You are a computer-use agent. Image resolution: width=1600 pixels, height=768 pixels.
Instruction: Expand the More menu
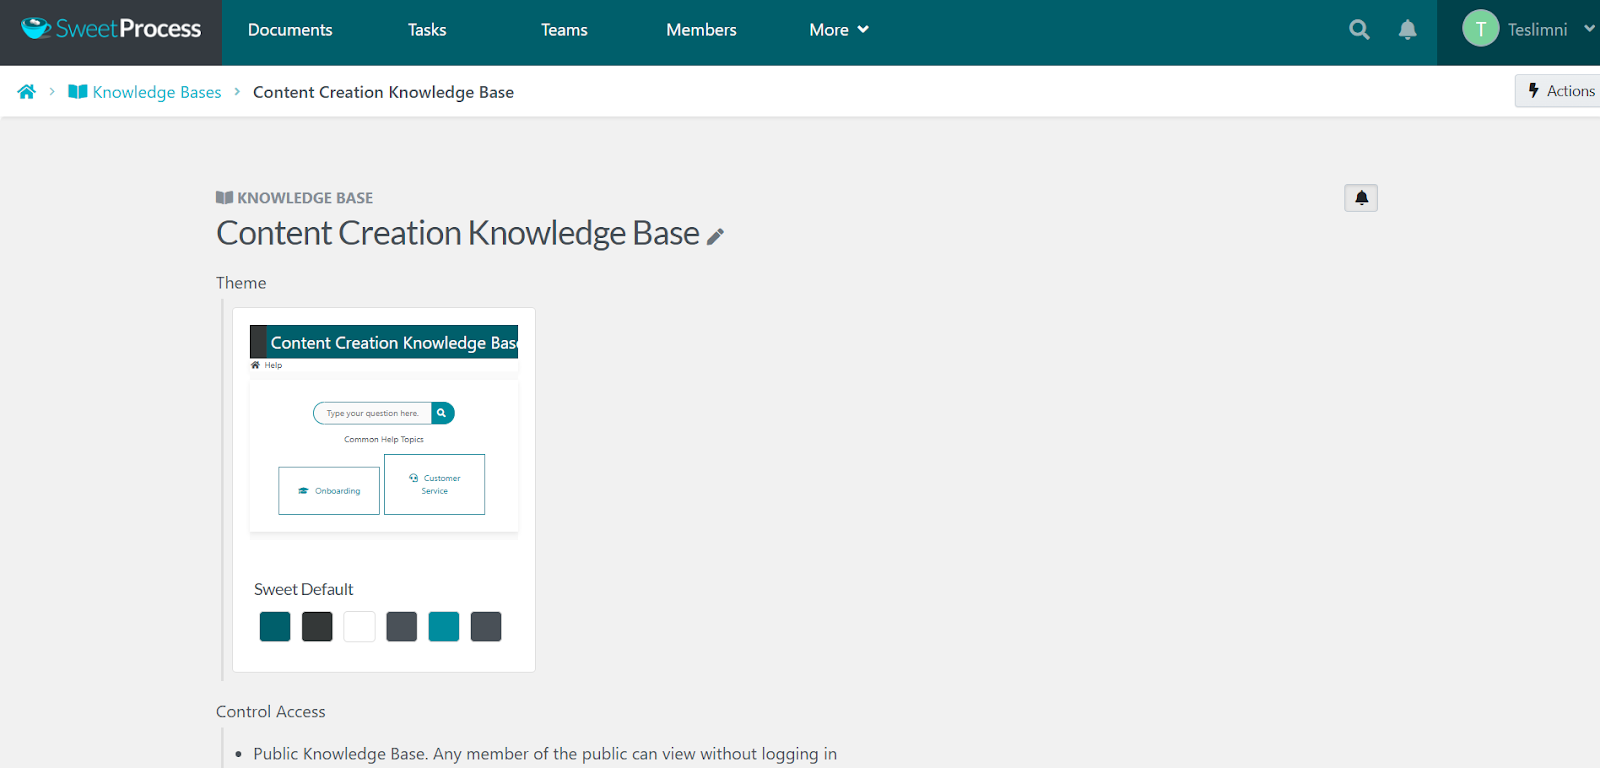point(838,30)
